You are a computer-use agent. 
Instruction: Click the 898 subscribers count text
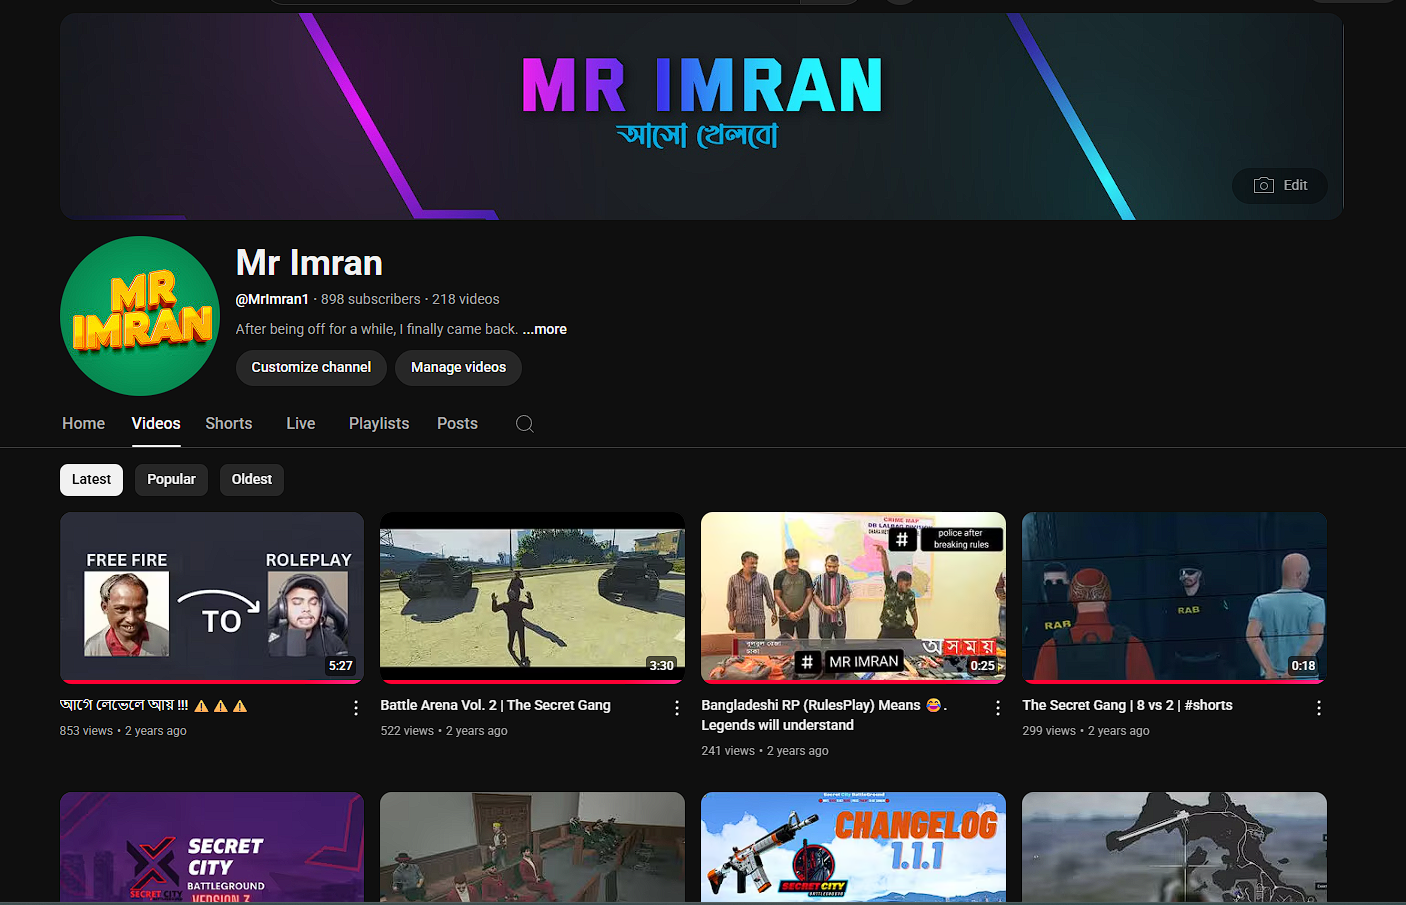[371, 299]
